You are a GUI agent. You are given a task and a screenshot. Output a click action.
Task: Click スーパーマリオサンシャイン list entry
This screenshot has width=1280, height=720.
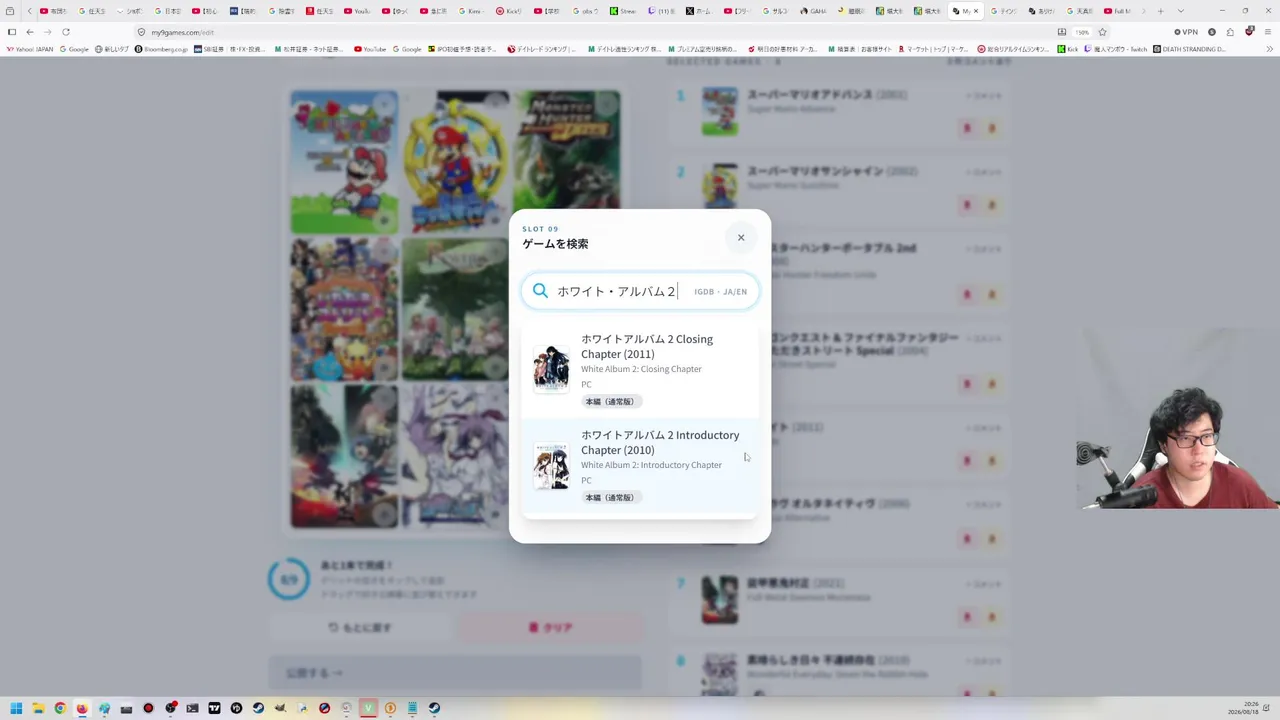(838, 186)
